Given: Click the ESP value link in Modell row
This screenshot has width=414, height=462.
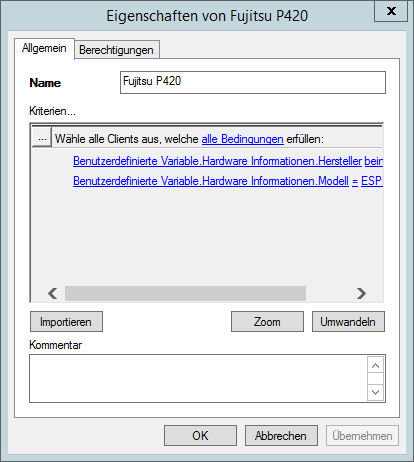Looking at the screenshot, I should click(x=372, y=181).
